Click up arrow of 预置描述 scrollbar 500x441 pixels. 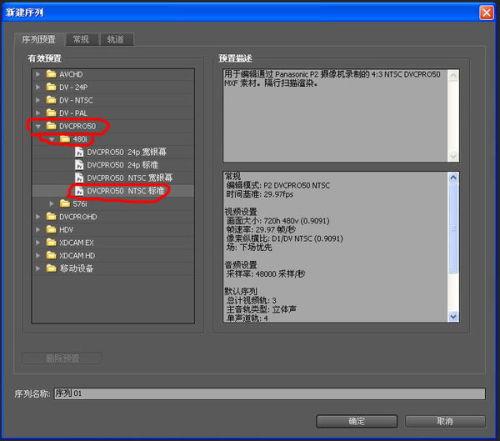point(453,76)
